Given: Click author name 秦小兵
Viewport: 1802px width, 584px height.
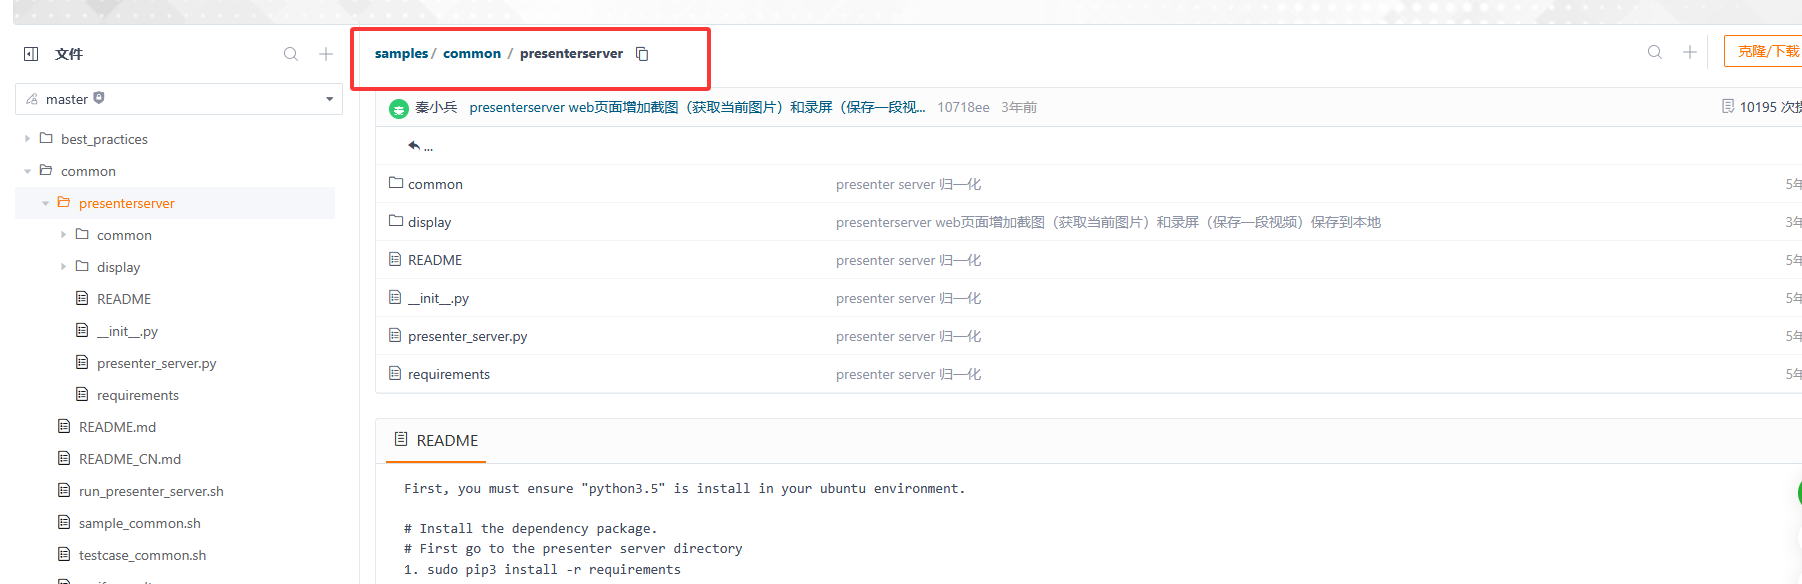Looking at the screenshot, I should click(x=436, y=107).
